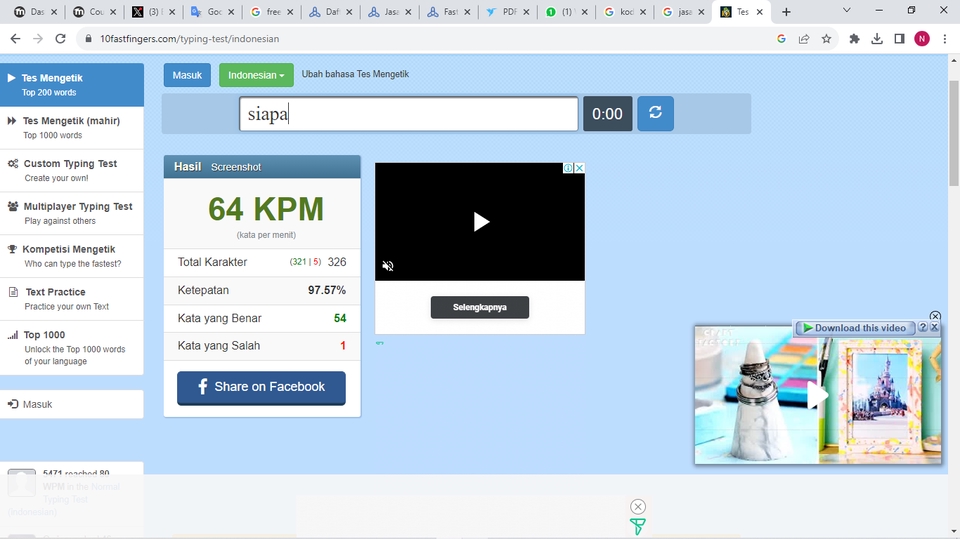Open the profile avatar N
This screenshot has height=539, width=960.
[x=922, y=39]
